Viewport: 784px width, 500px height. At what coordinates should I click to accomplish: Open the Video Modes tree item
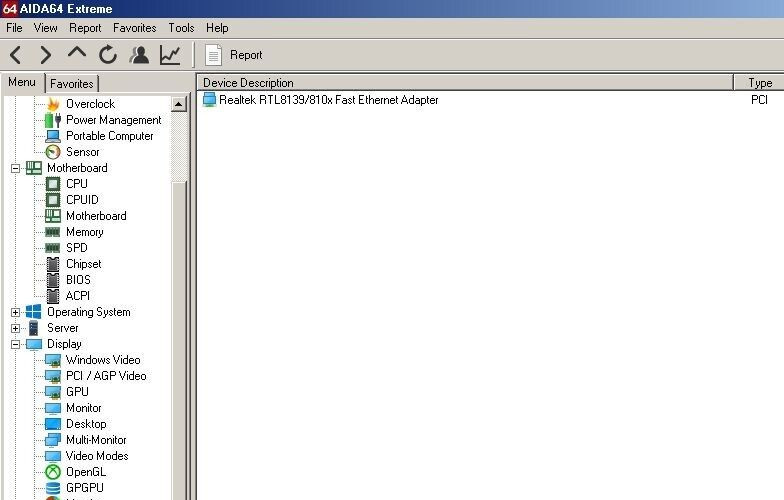click(97, 456)
